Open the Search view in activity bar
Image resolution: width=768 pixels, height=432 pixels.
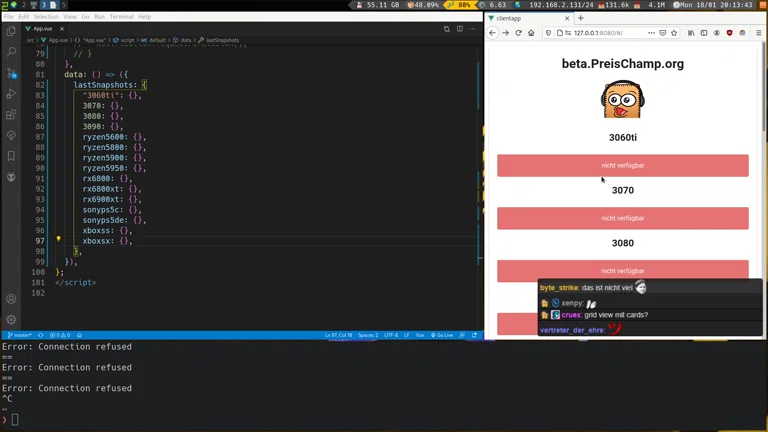(x=11, y=52)
